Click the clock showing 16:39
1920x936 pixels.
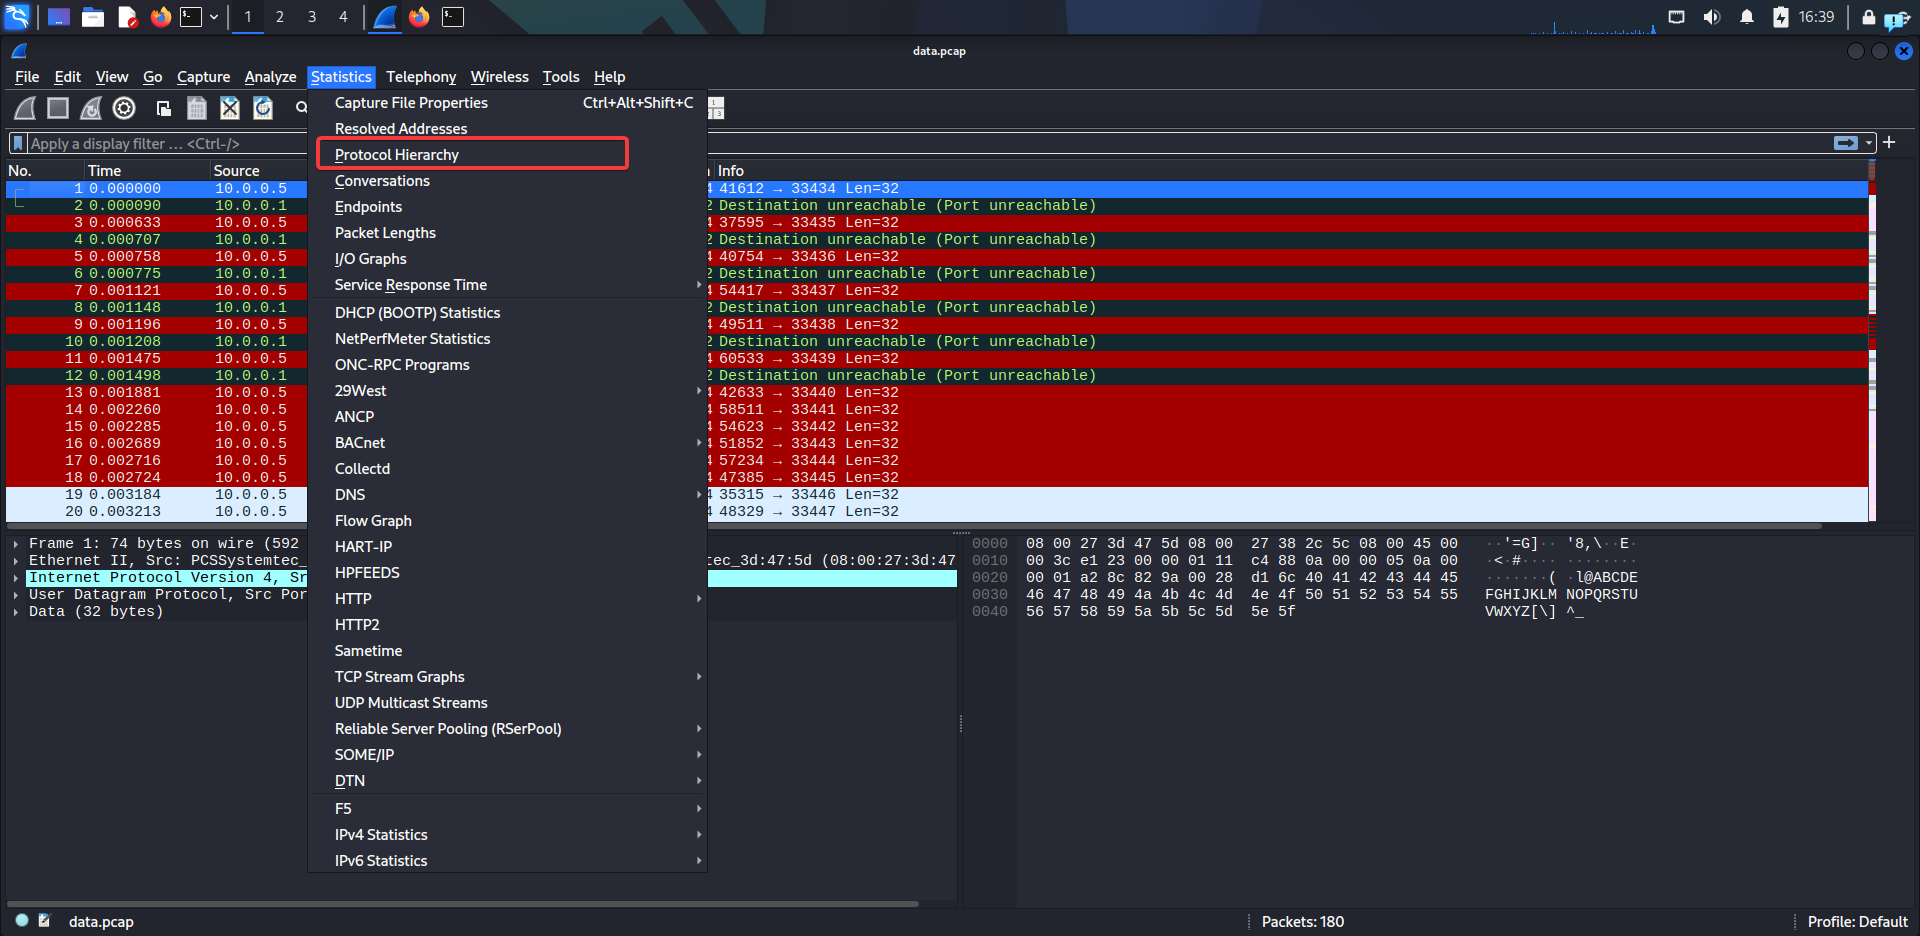(x=1816, y=17)
